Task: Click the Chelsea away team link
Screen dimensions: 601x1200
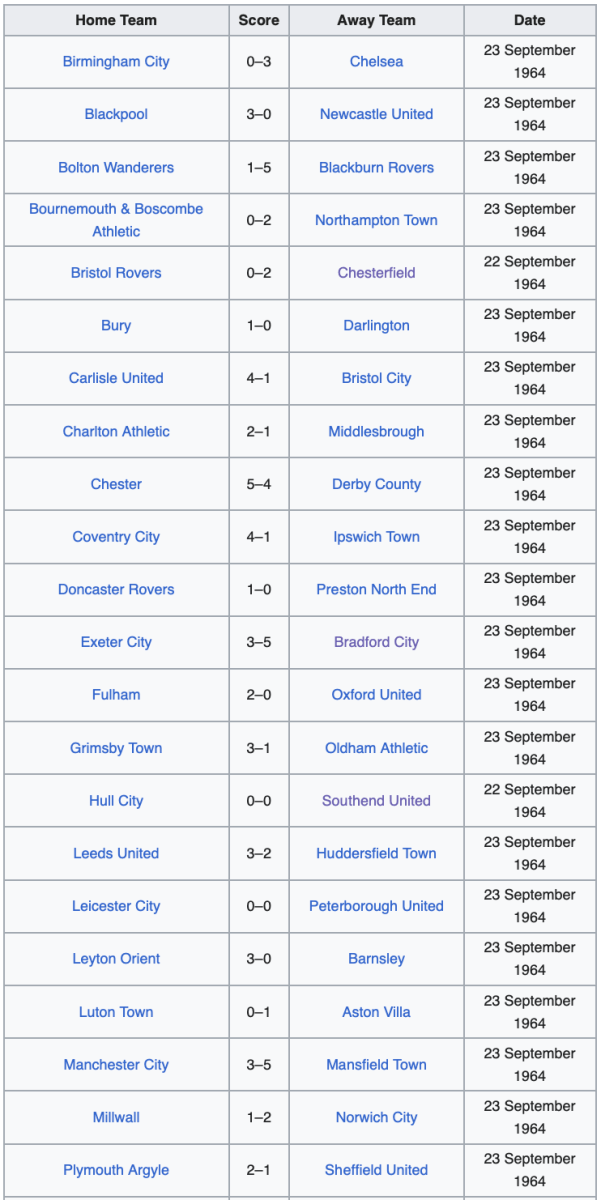Action: [x=376, y=62]
